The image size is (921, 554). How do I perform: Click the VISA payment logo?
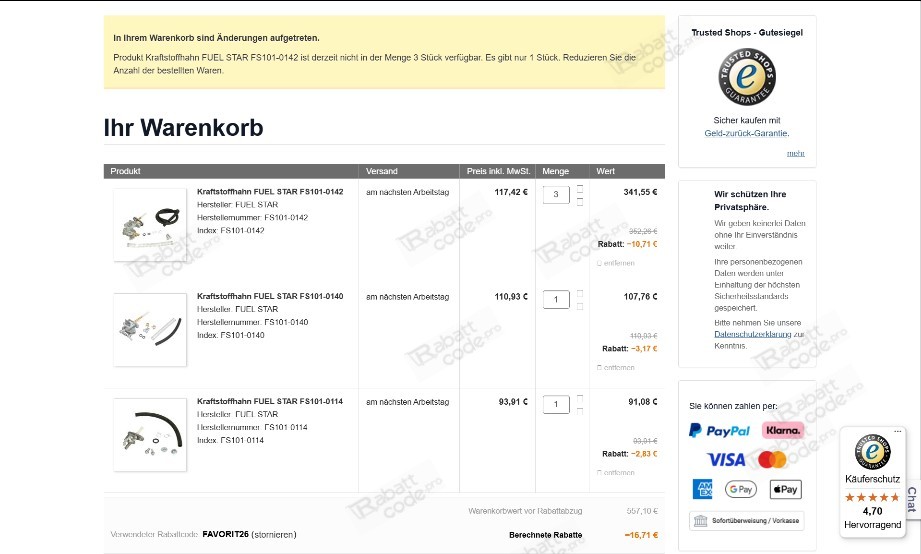pyautogui.click(x=726, y=459)
